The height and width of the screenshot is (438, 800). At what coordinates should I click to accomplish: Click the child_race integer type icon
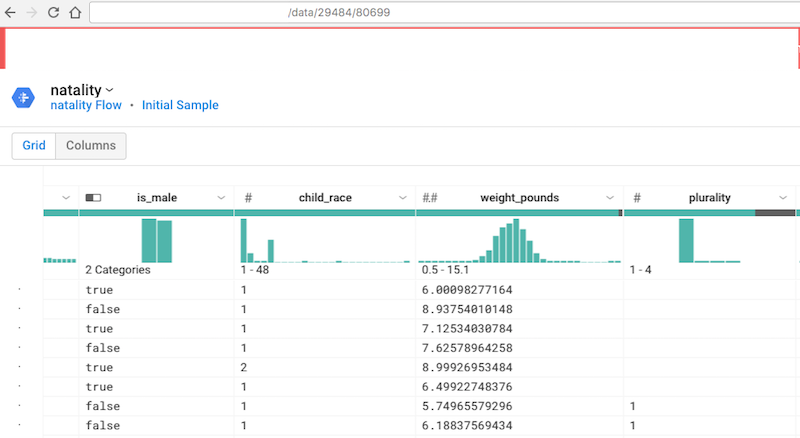point(248,198)
